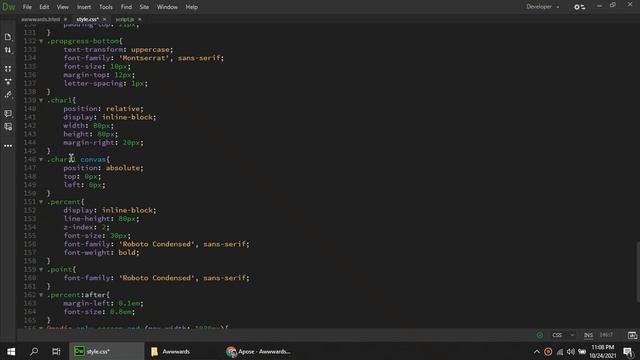This screenshot has height=360, width=640.
Task: Open the Sync Settings gear icon
Action: coord(579,7)
